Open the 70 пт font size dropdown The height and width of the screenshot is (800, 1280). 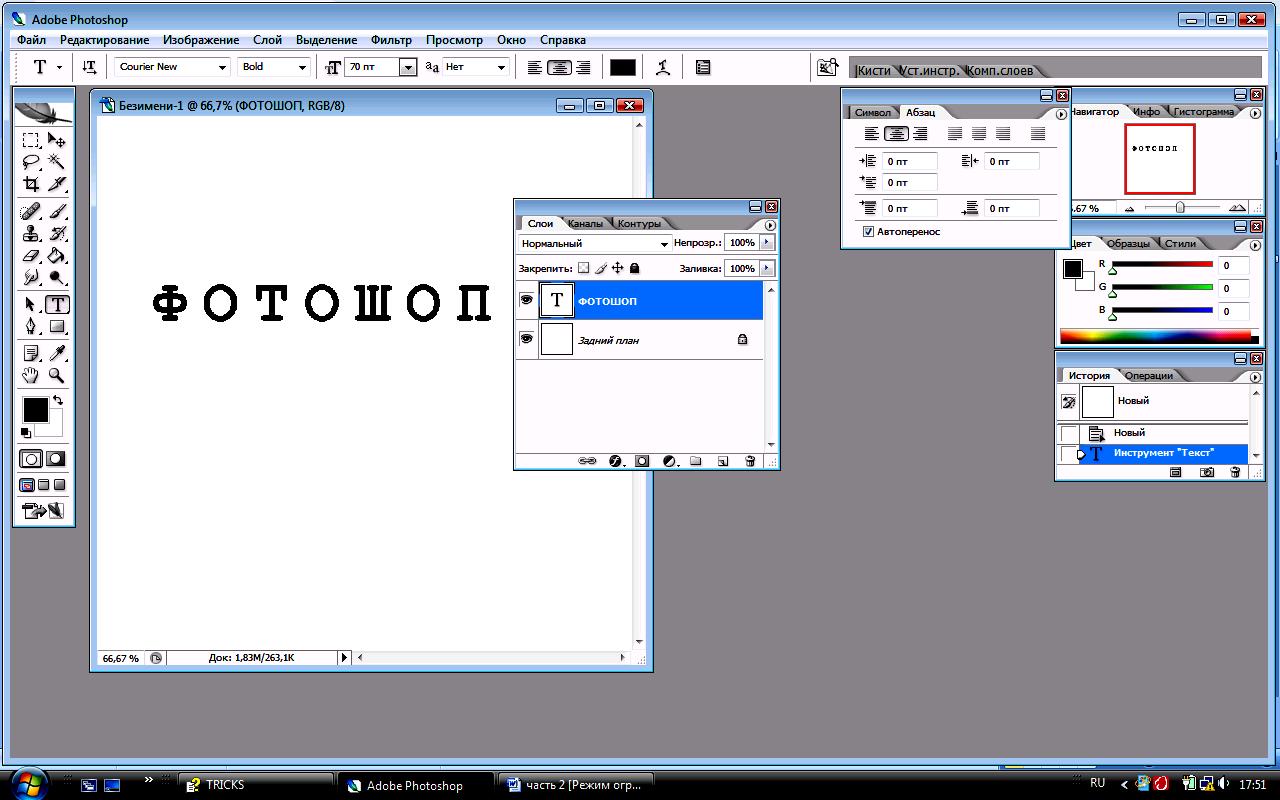pyautogui.click(x=407, y=67)
